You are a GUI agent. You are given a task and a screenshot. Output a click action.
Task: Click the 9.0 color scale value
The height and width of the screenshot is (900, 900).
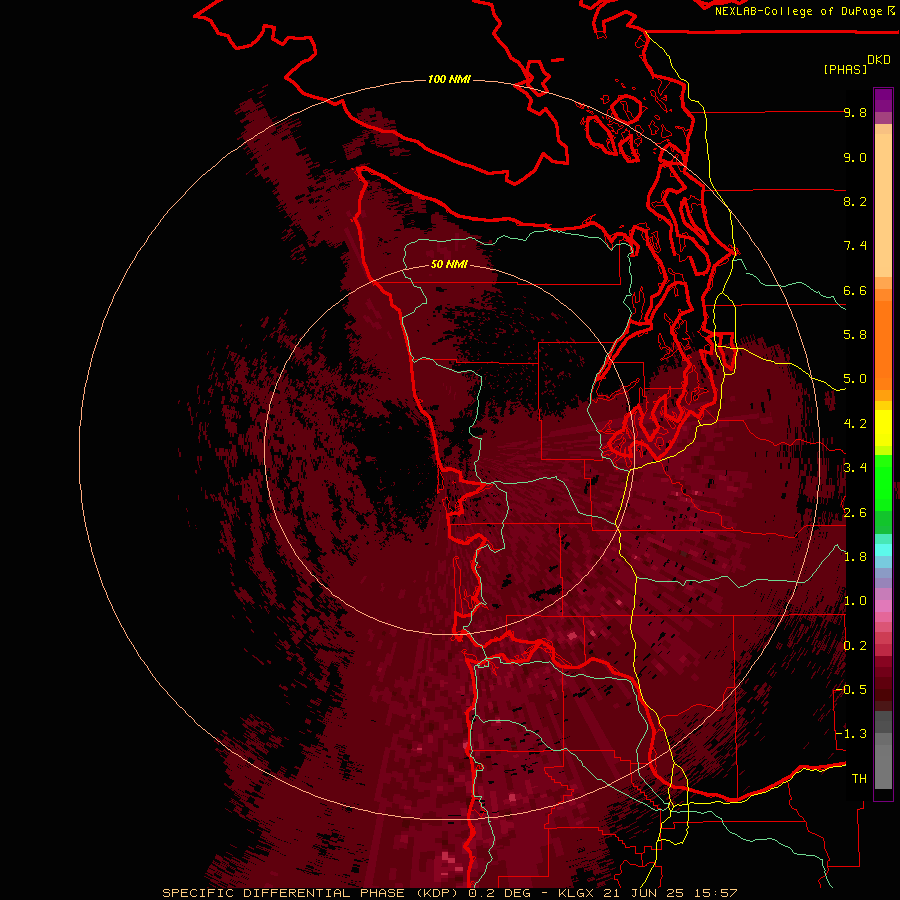pyautogui.click(x=855, y=157)
